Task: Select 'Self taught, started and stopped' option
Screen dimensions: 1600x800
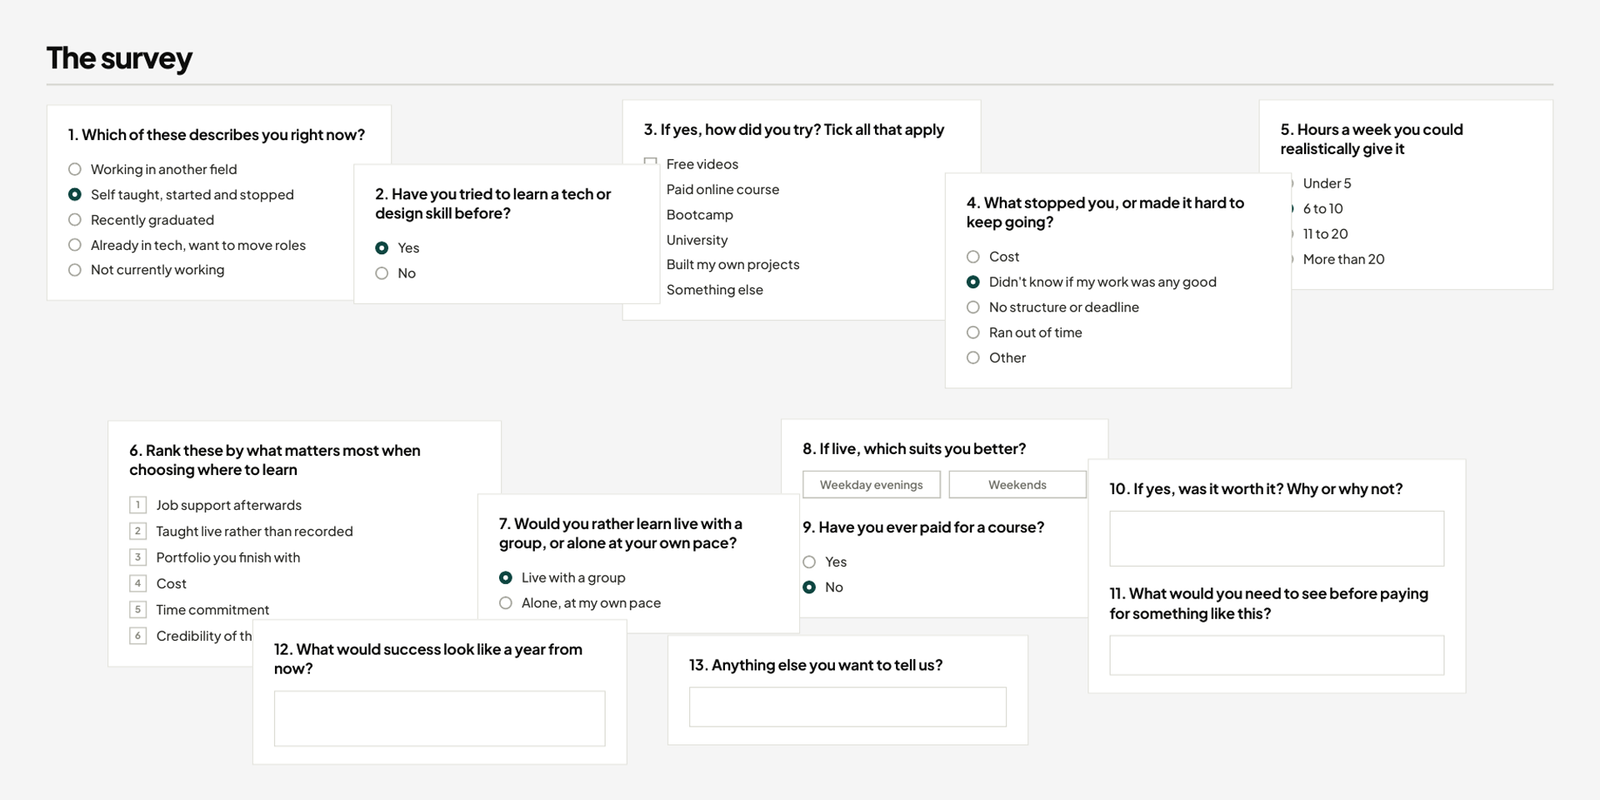Action: (74, 195)
